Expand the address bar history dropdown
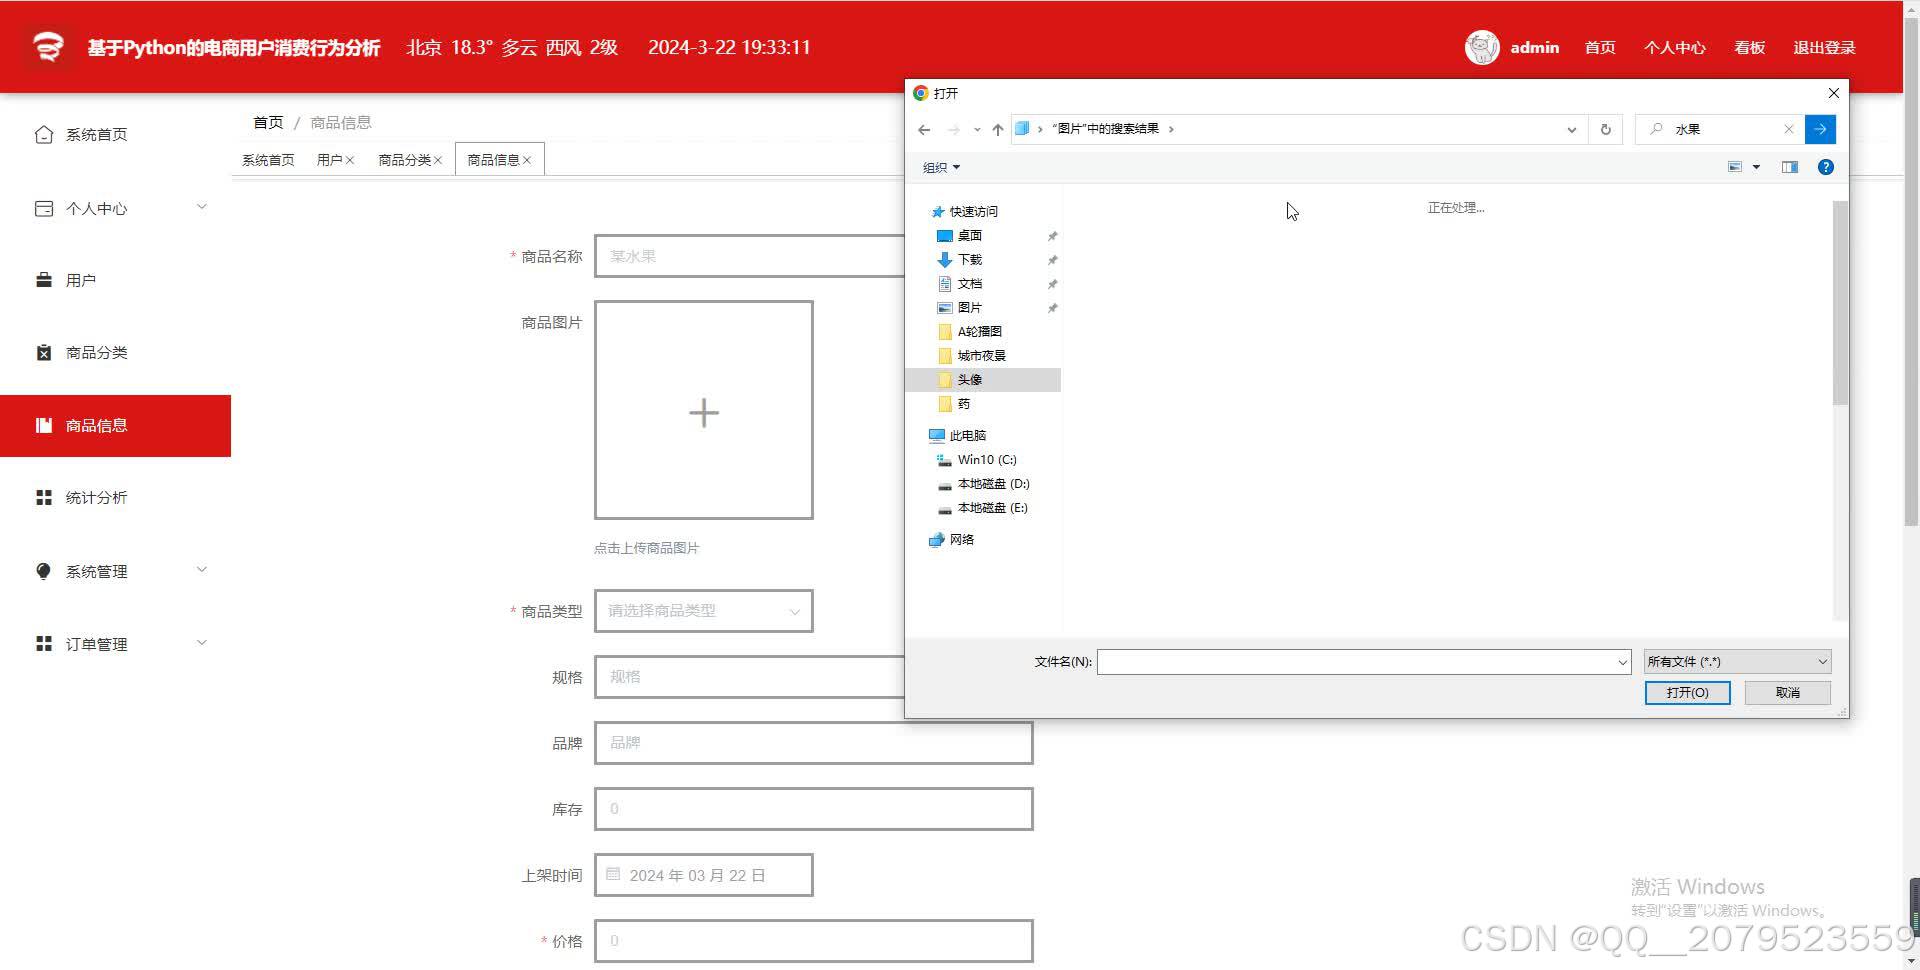Viewport: 1920px width, 970px height. pos(1571,129)
